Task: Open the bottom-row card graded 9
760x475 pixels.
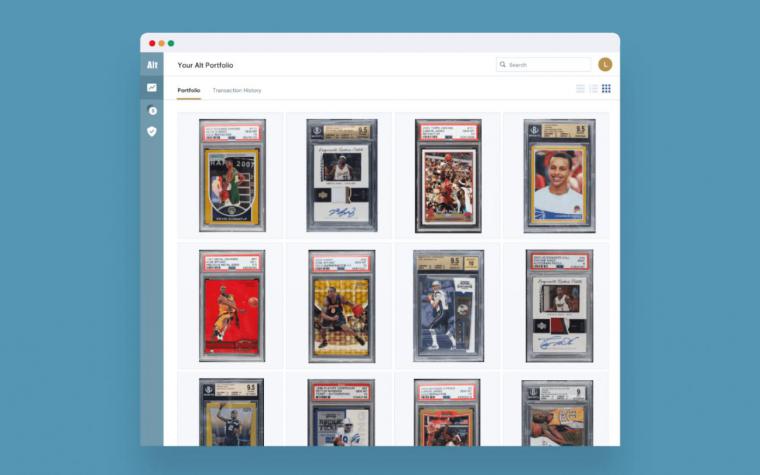Action: (557, 413)
